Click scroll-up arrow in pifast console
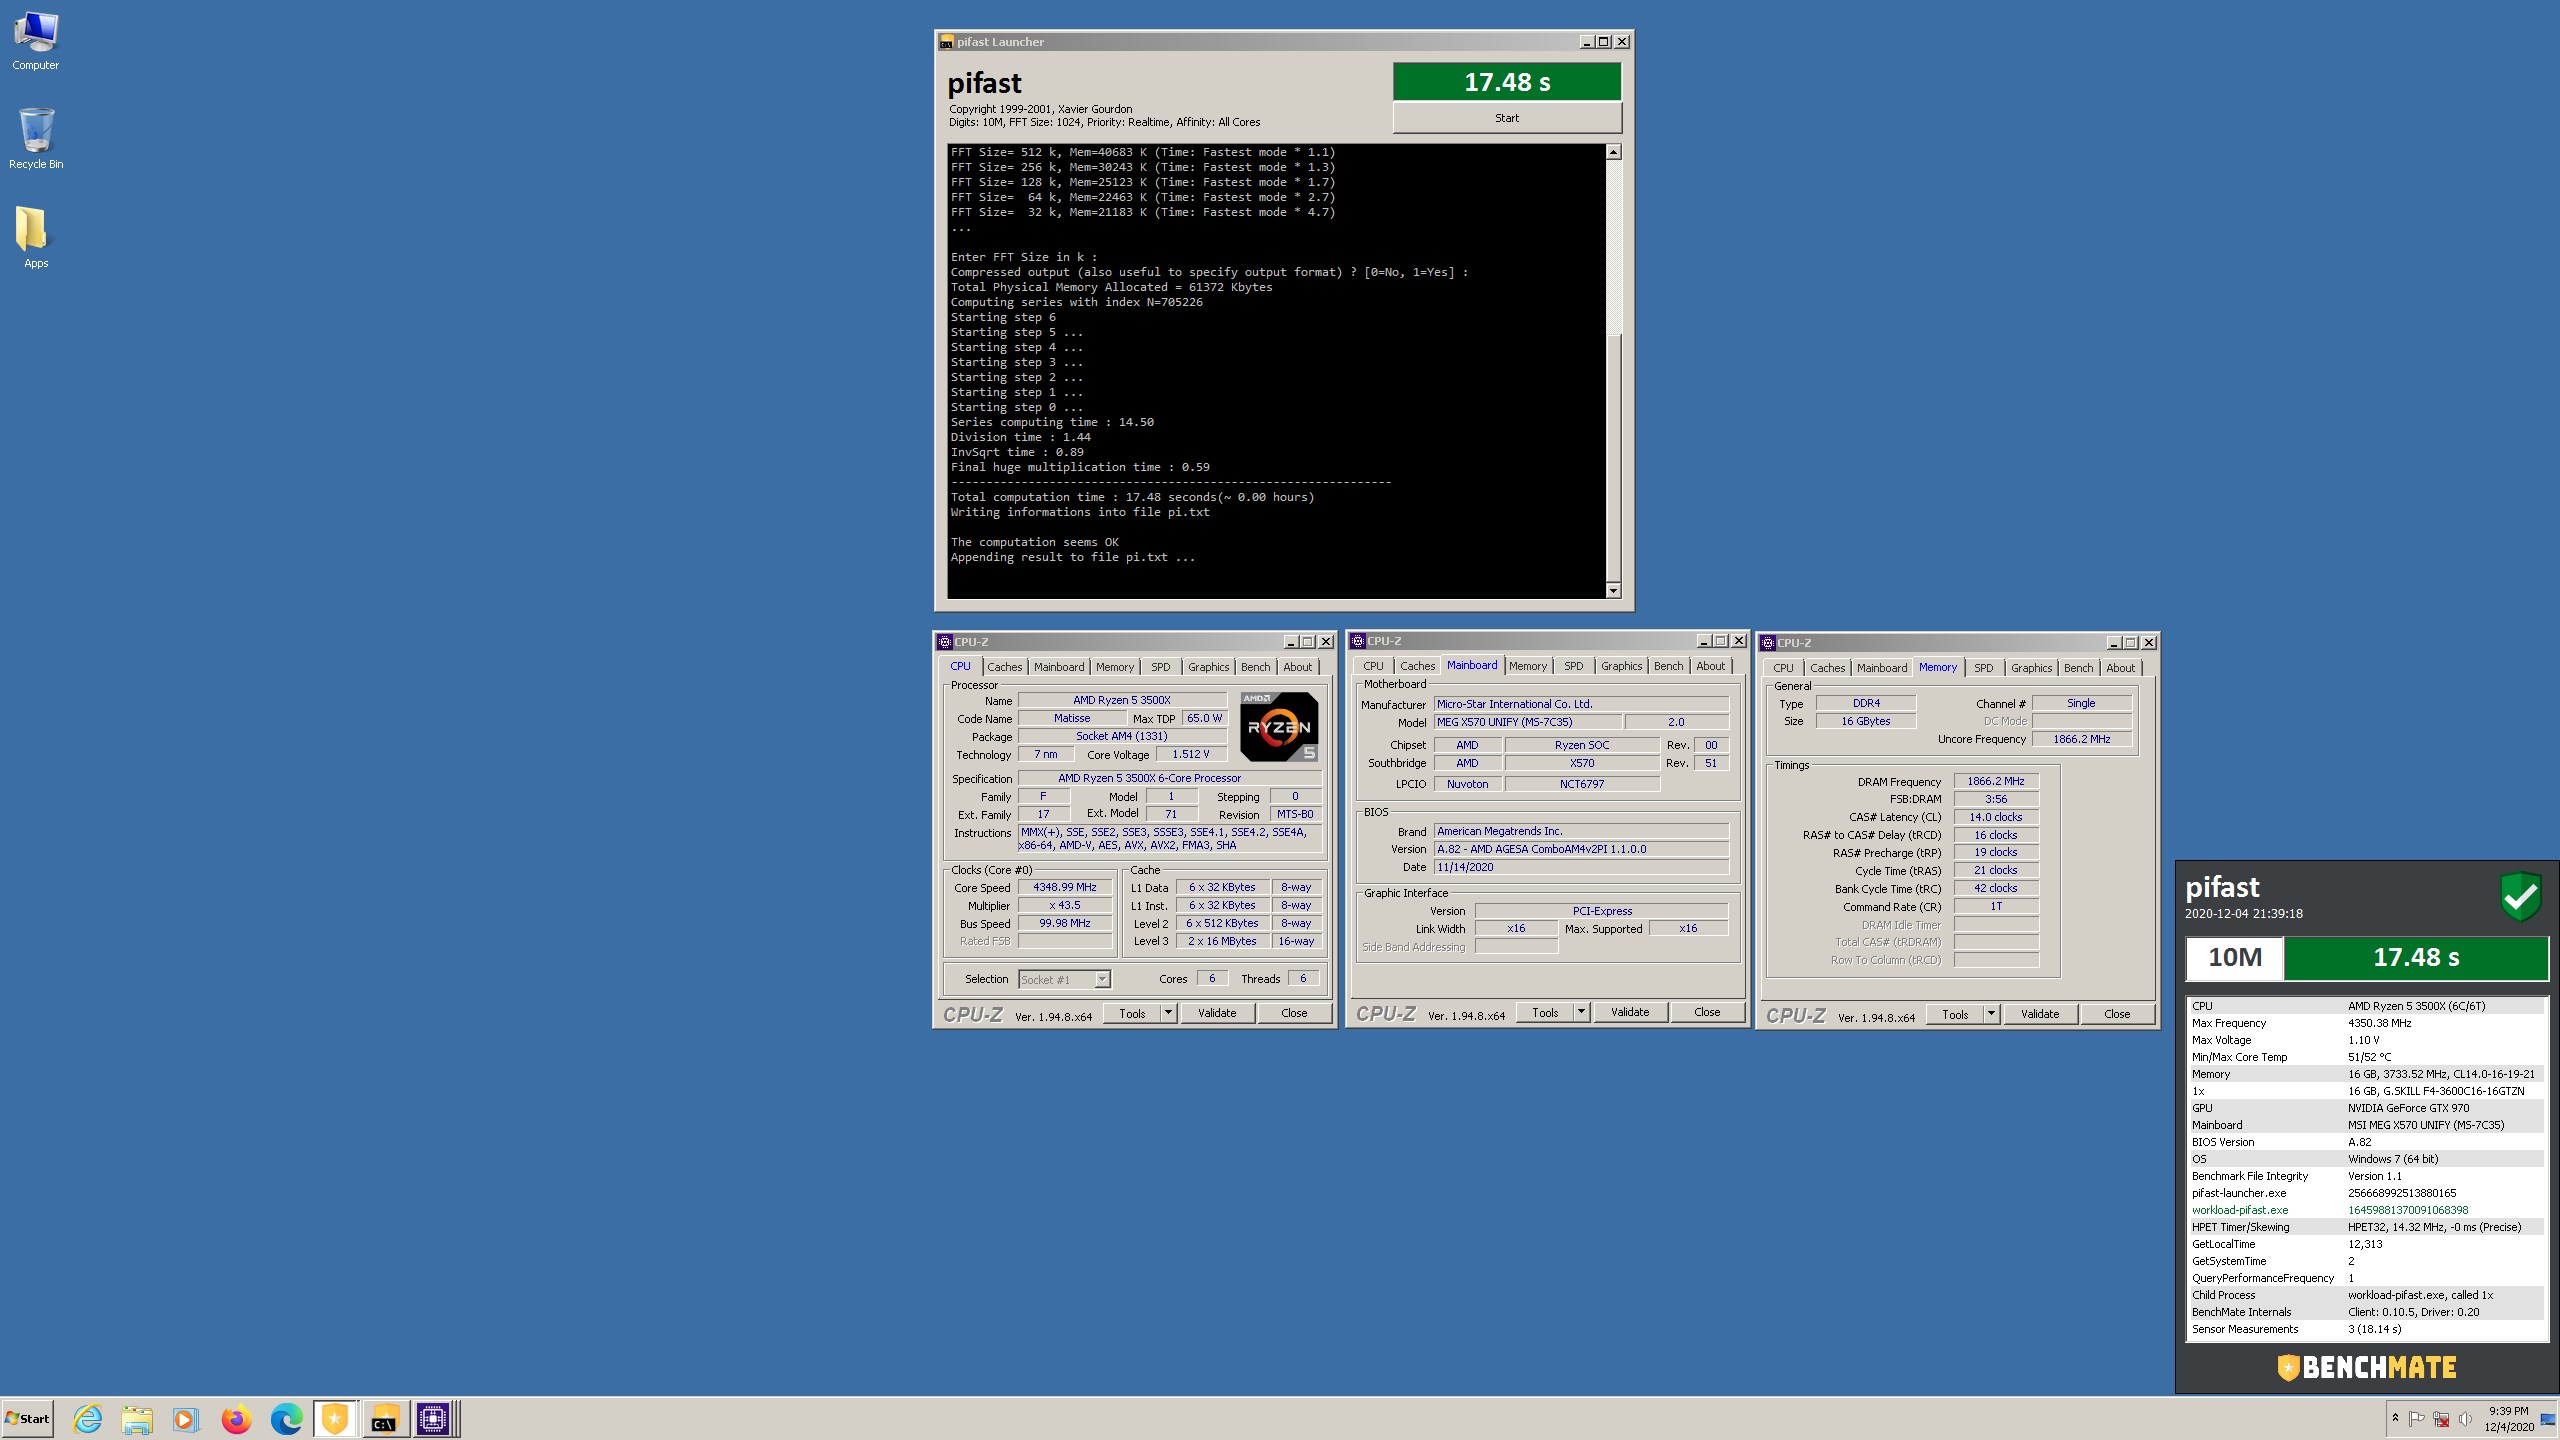 (1613, 152)
